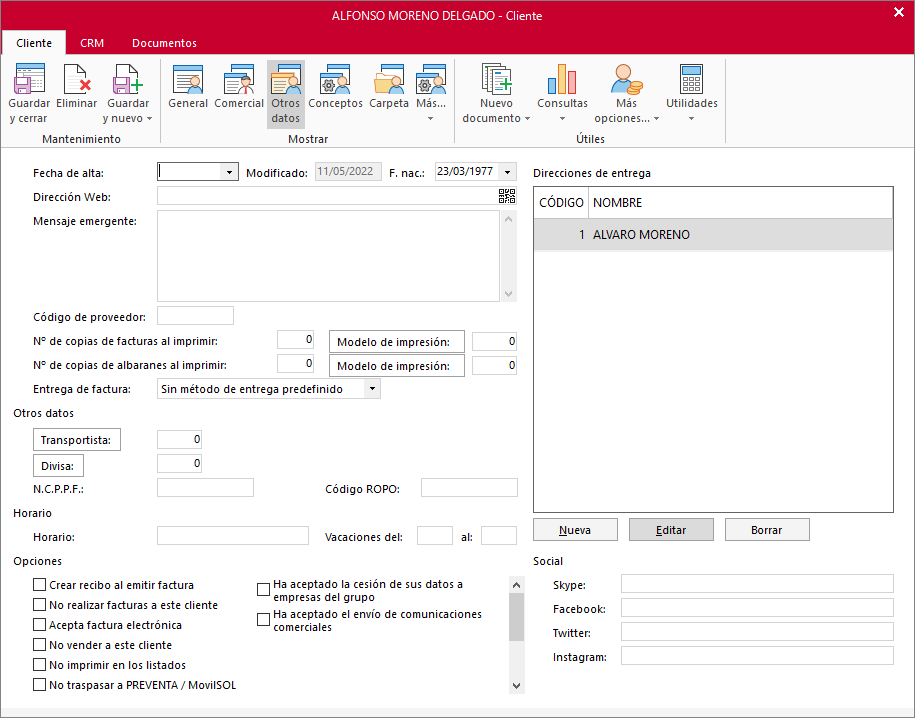The image size is (915, 718).
Task: Click Modelo de impresión button for albaranes
Action: pos(397,365)
